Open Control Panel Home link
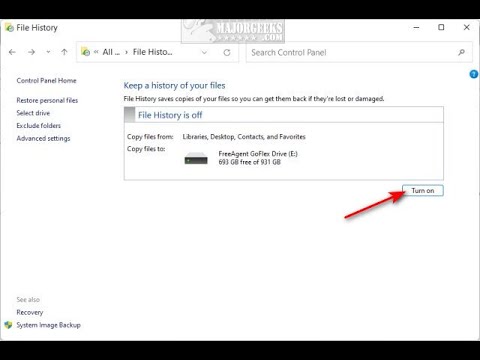 click(x=46, y=81)
